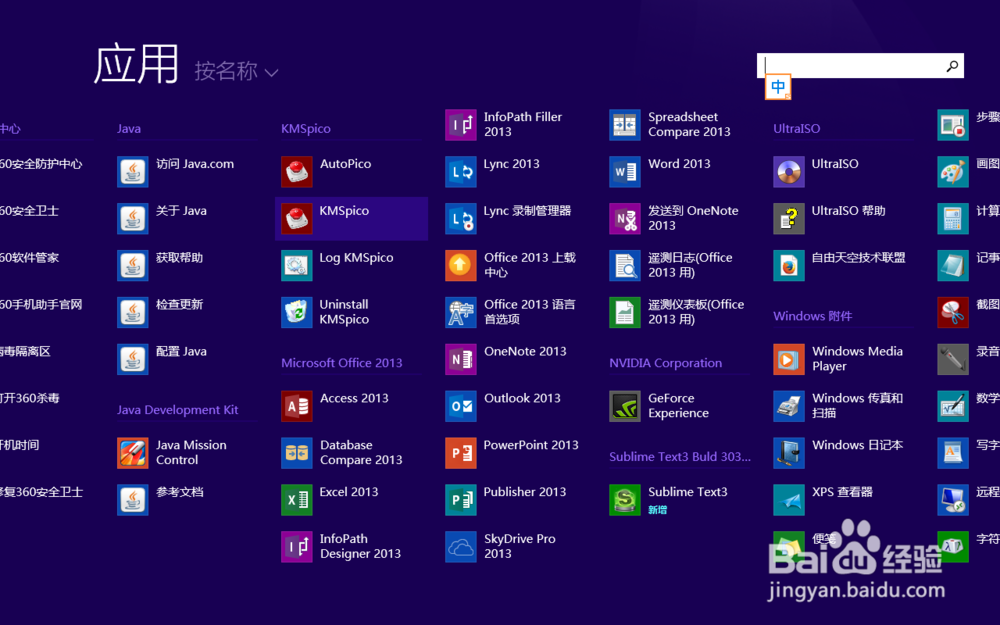Screen dimensions: 1000x625
Task: Select the Java group header
Action: (x=129, y=129)
